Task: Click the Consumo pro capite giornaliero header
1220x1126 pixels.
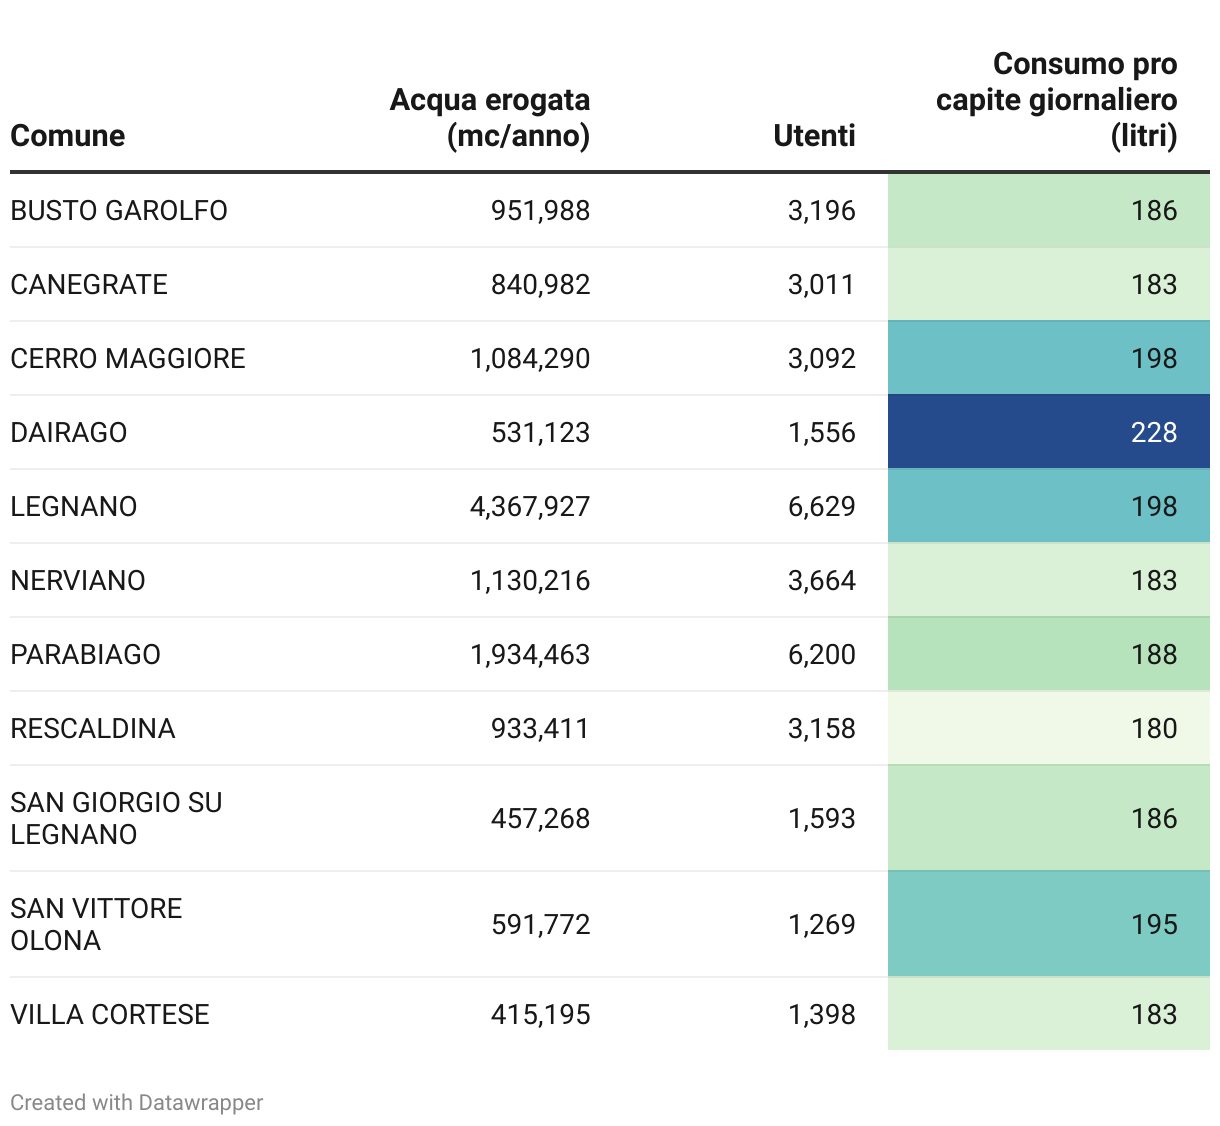Action: point(1056,100)
